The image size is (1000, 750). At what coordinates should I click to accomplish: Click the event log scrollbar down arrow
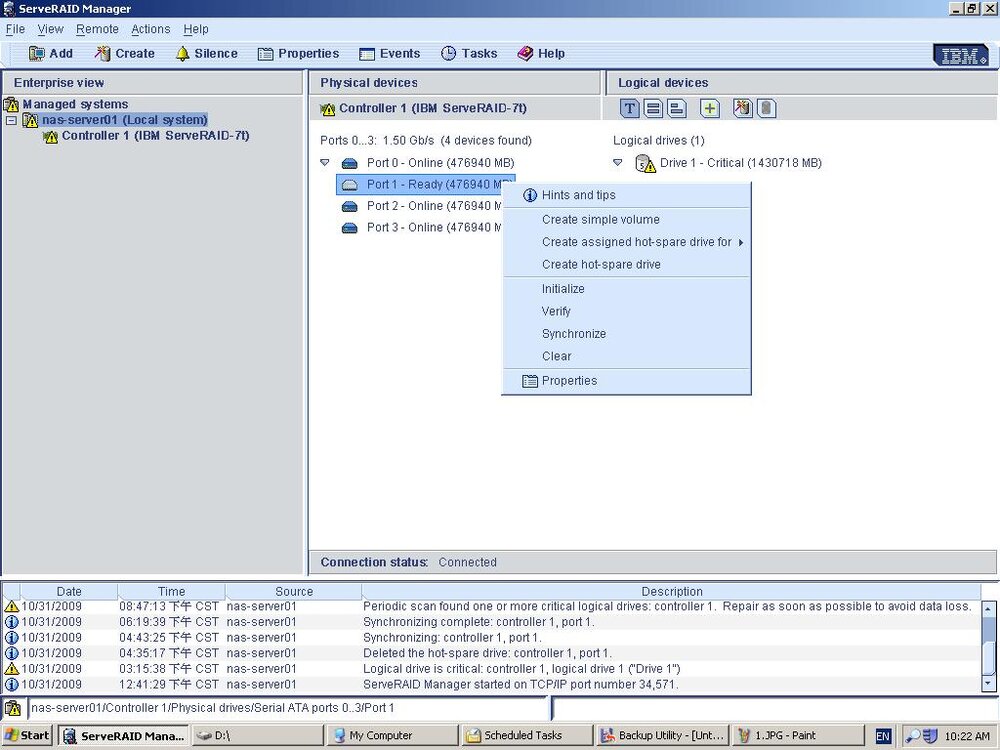(x=989, y=683)
